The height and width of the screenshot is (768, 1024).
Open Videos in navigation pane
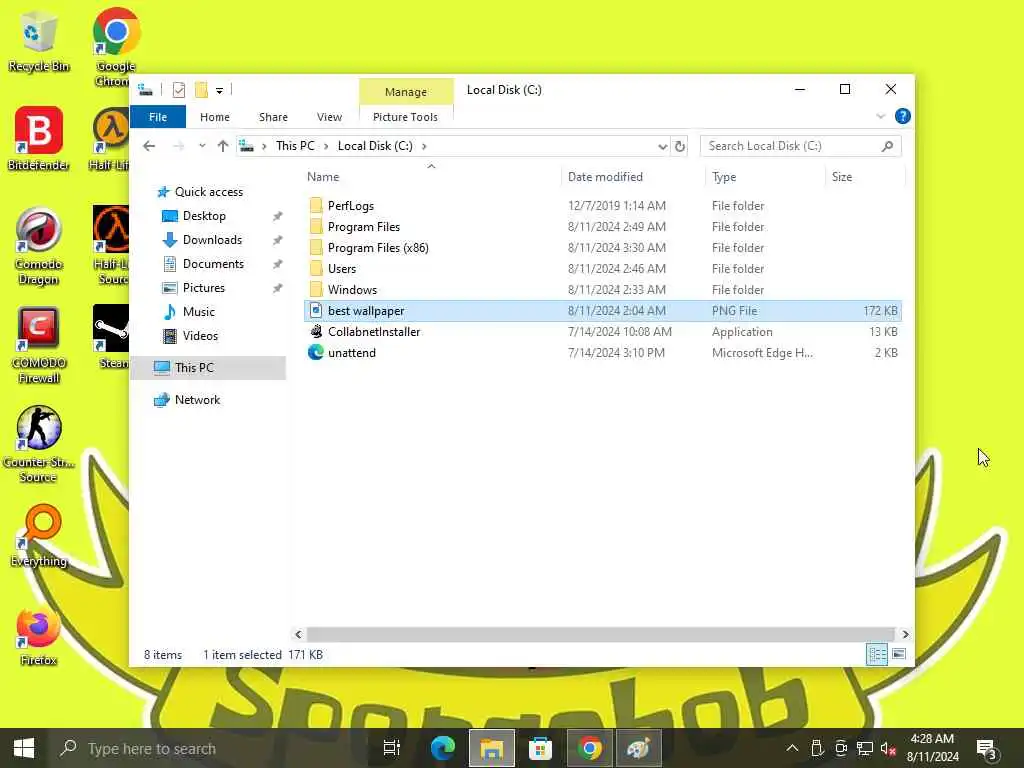point(200,336)
